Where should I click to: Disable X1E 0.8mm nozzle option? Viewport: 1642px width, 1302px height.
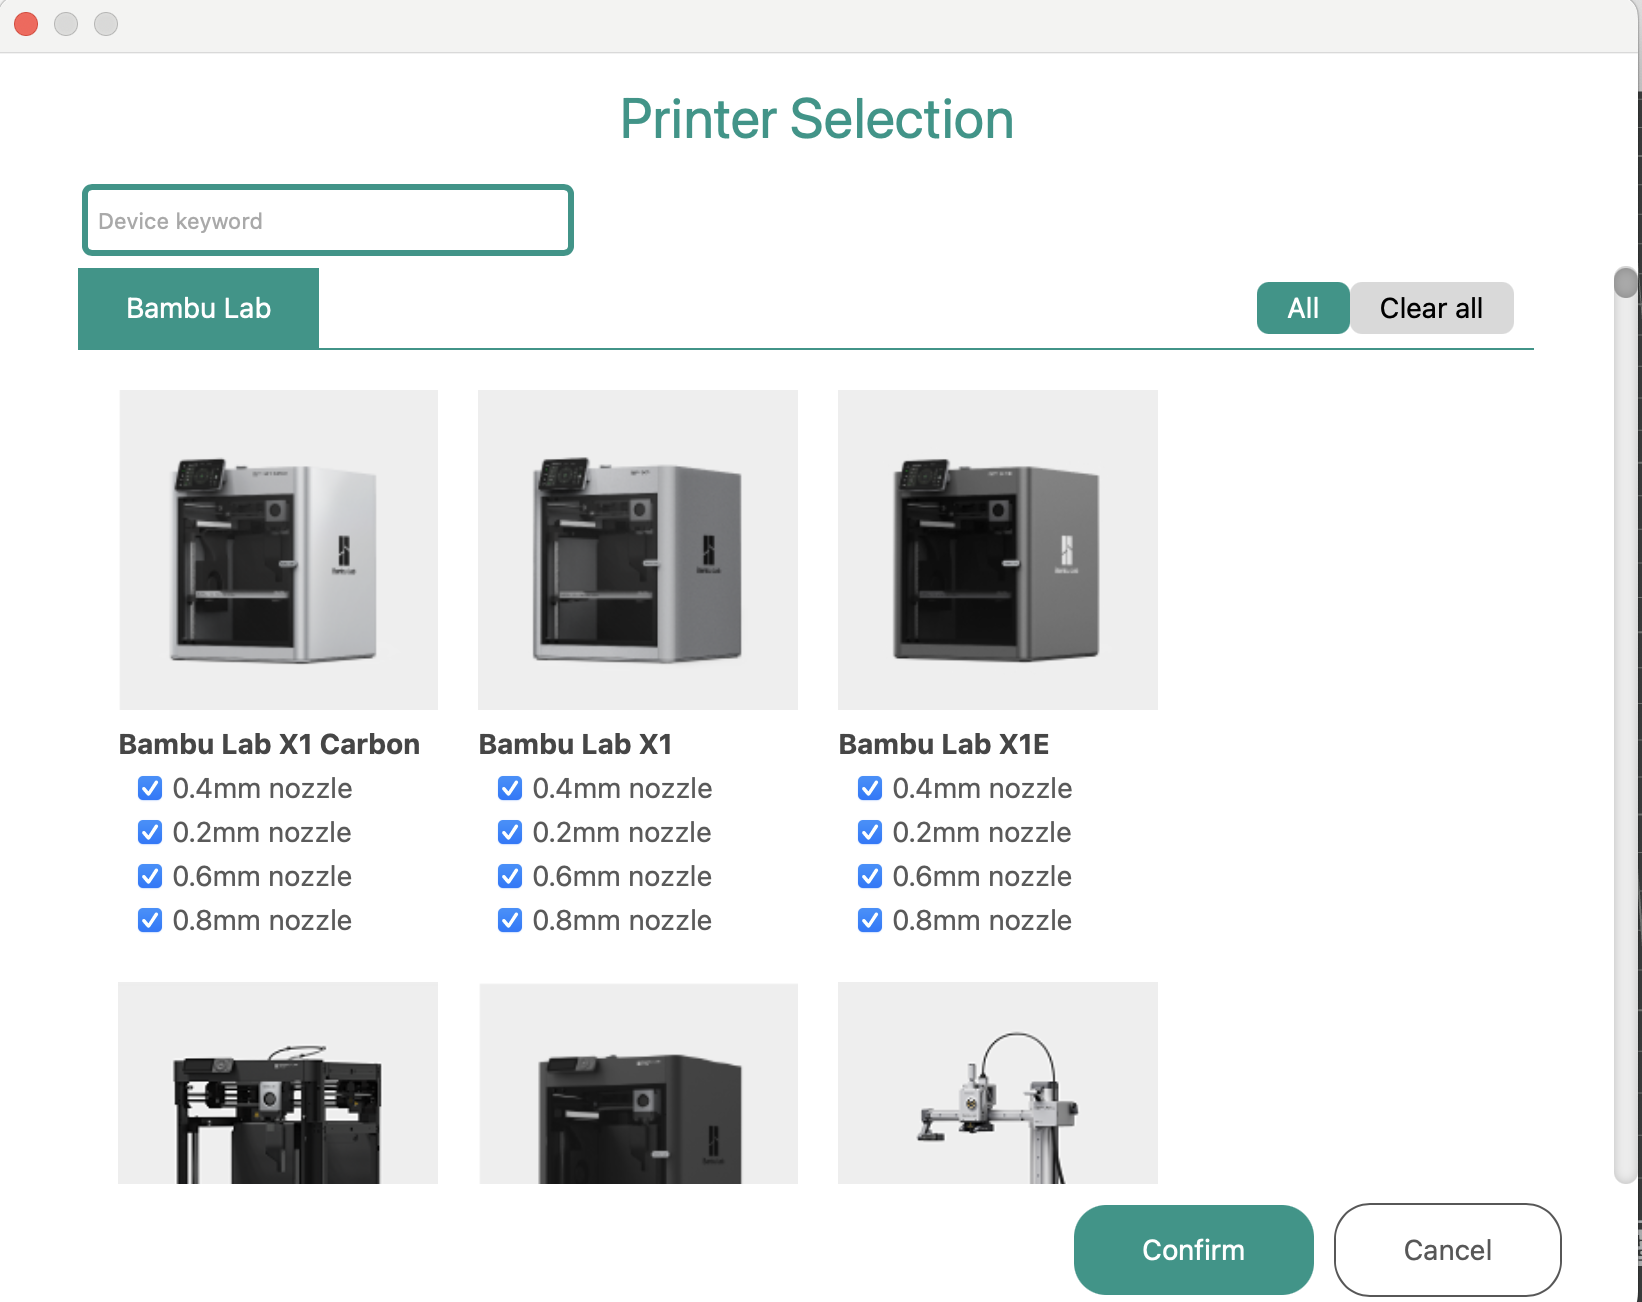tap(870, 920)
